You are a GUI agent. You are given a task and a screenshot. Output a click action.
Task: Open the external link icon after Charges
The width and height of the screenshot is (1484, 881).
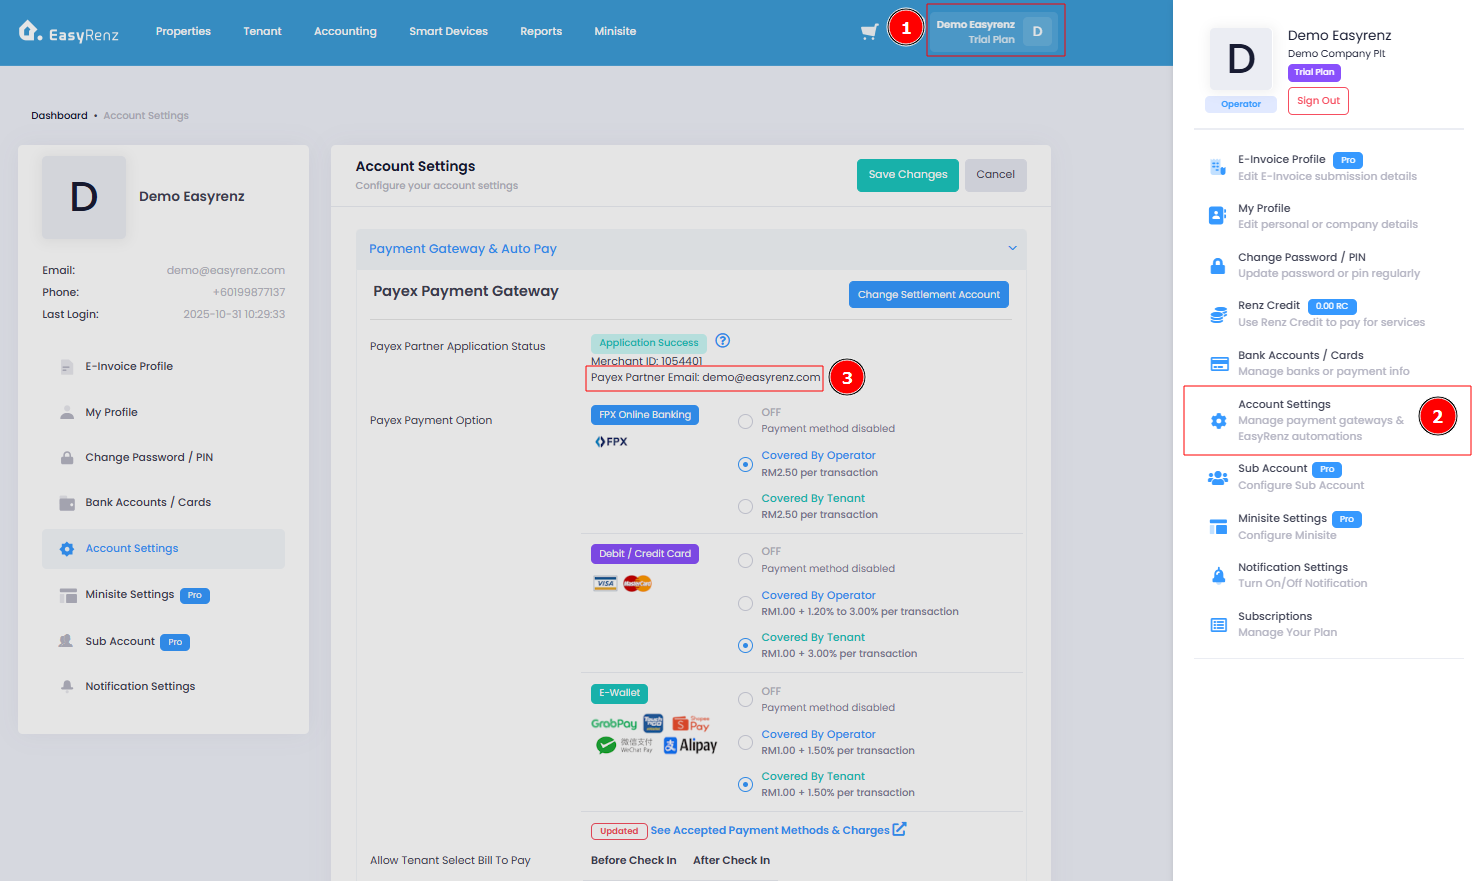click(899, 829)
